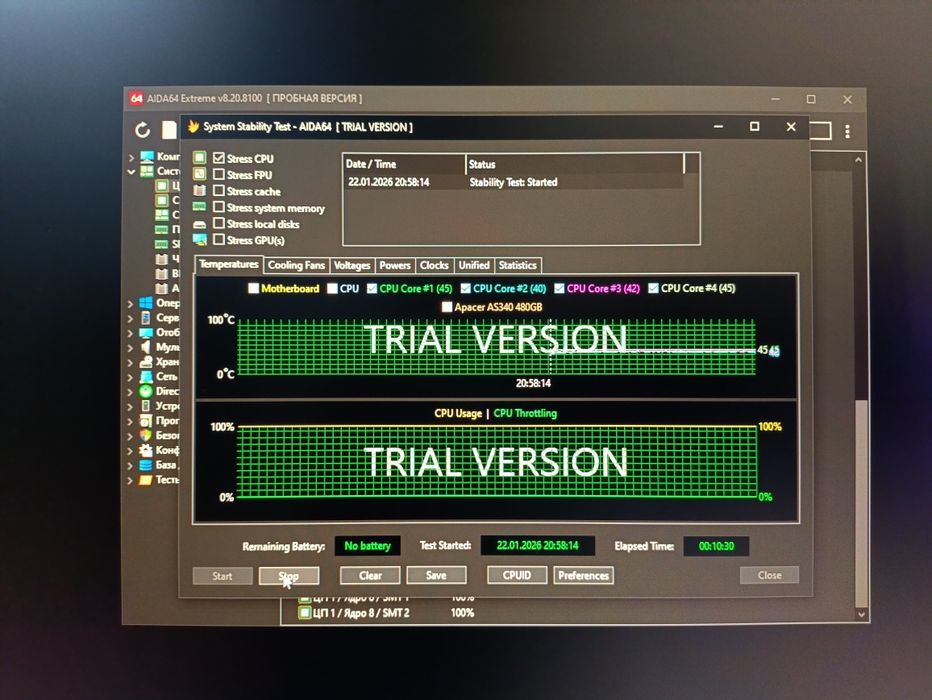Open the CPUID panel button
Viewport: 932px width, 700px height.
pos(517,575)
